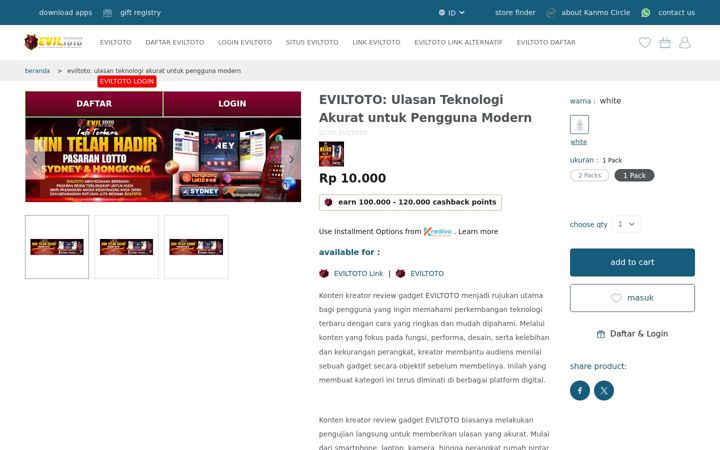The width and height of the screenshot is (720, 450).
Task: Select the first product thumbnail
Action: pos(57,247)
